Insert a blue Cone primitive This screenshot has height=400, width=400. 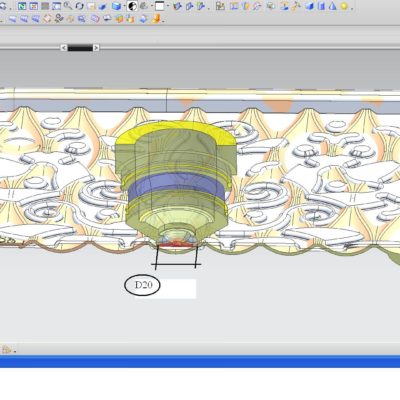coord(332,6)
